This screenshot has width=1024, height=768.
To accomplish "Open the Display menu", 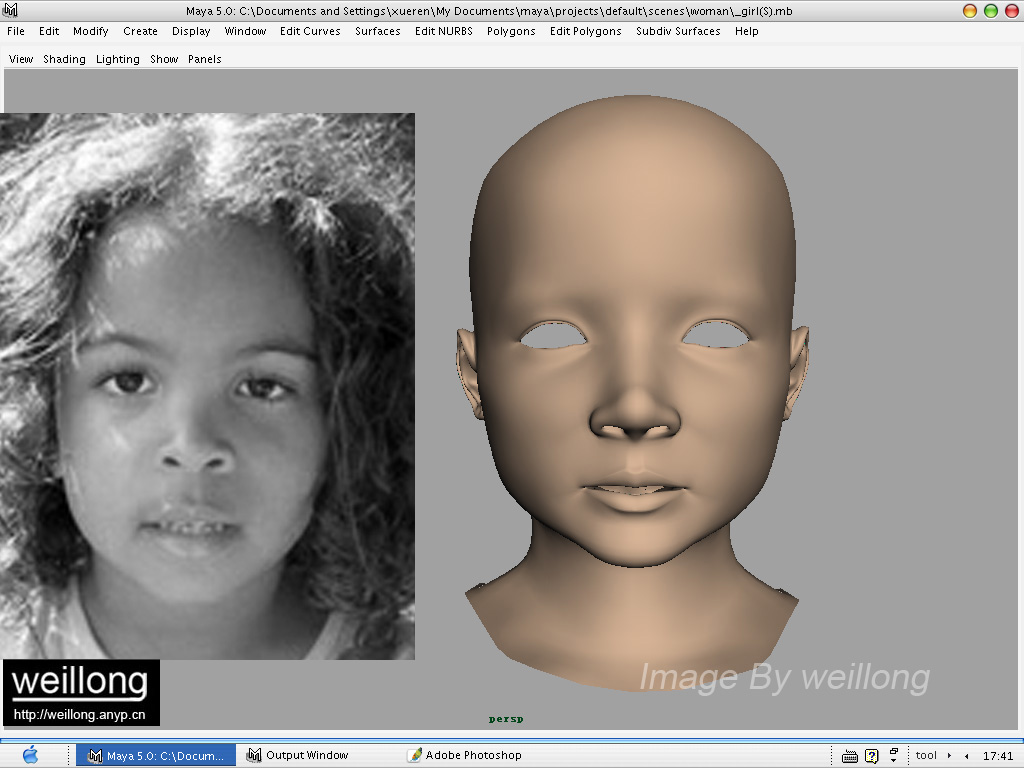I will pos(191,31).
